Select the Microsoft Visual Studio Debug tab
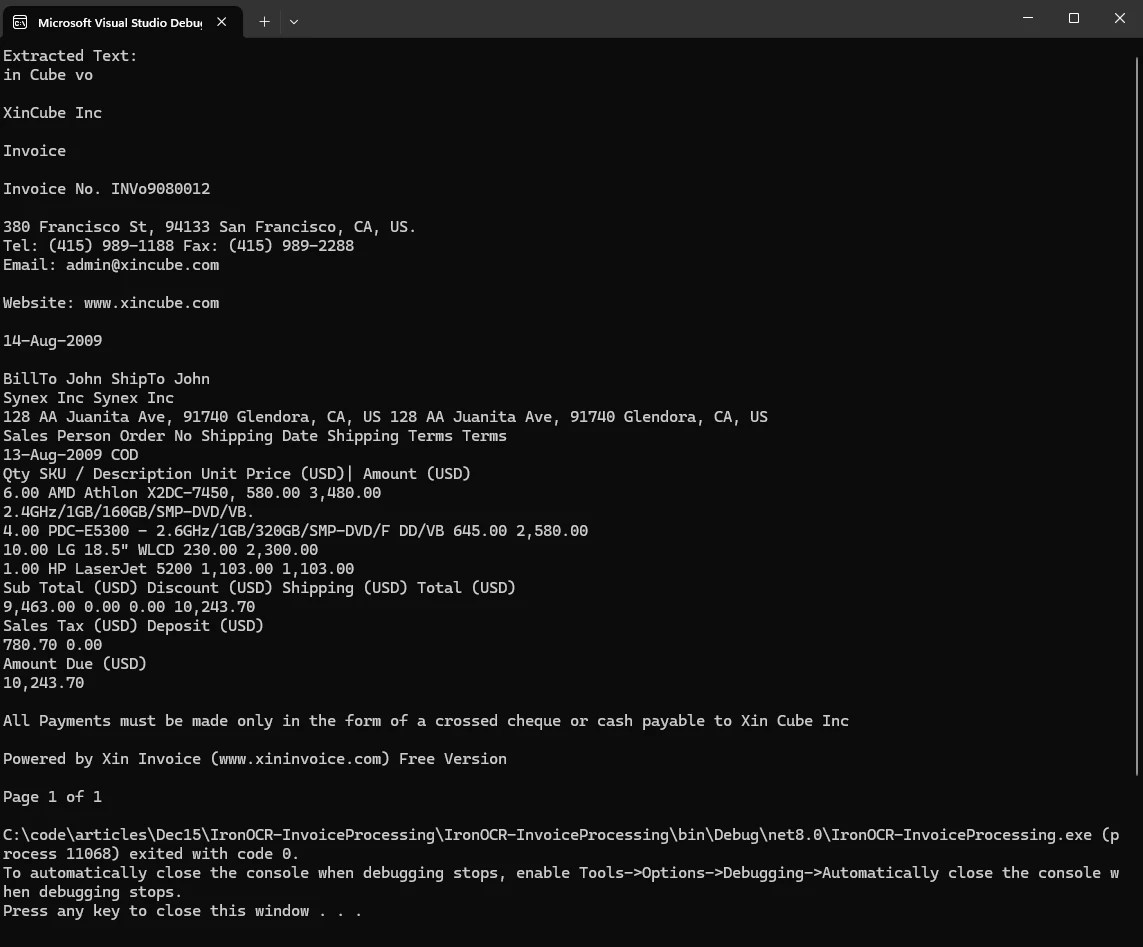The image size is (1143, 947). tap(119, 22)
